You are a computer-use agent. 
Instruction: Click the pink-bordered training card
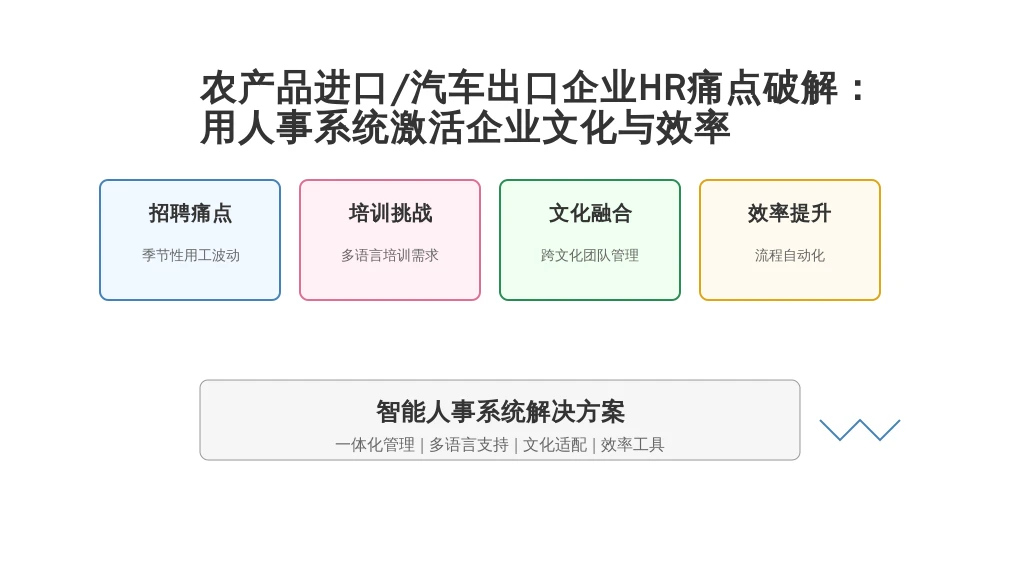[390, 280]
